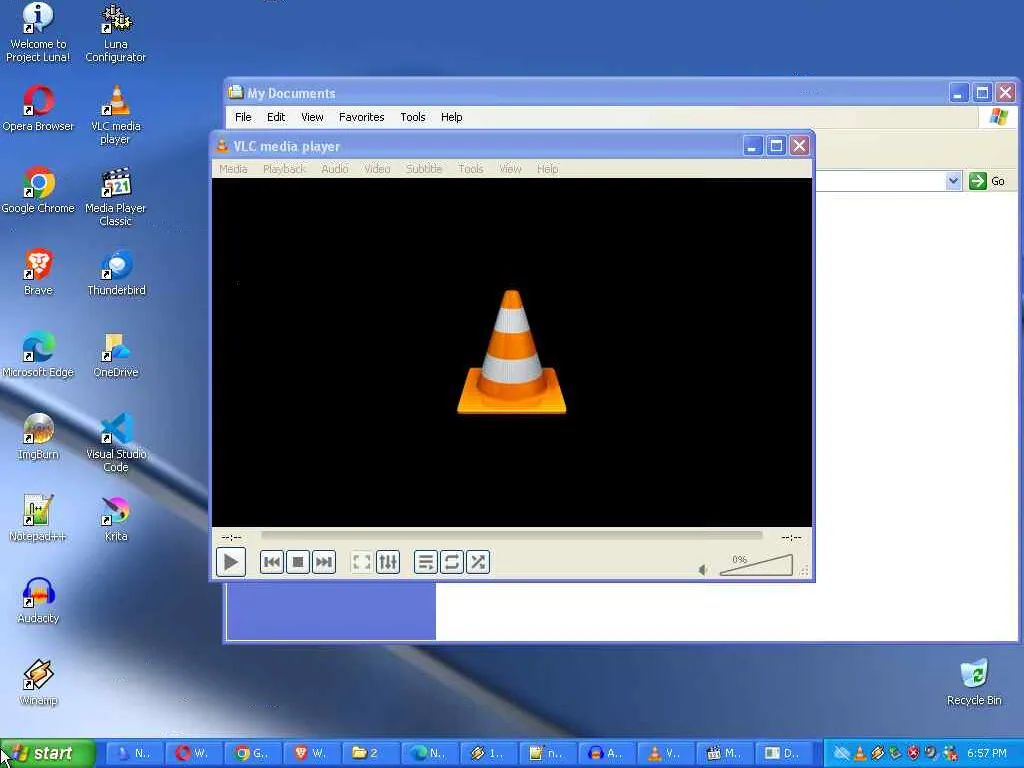1024x768 pixels.
Task: Switch to VLC taskbar button
Action: 664,753
